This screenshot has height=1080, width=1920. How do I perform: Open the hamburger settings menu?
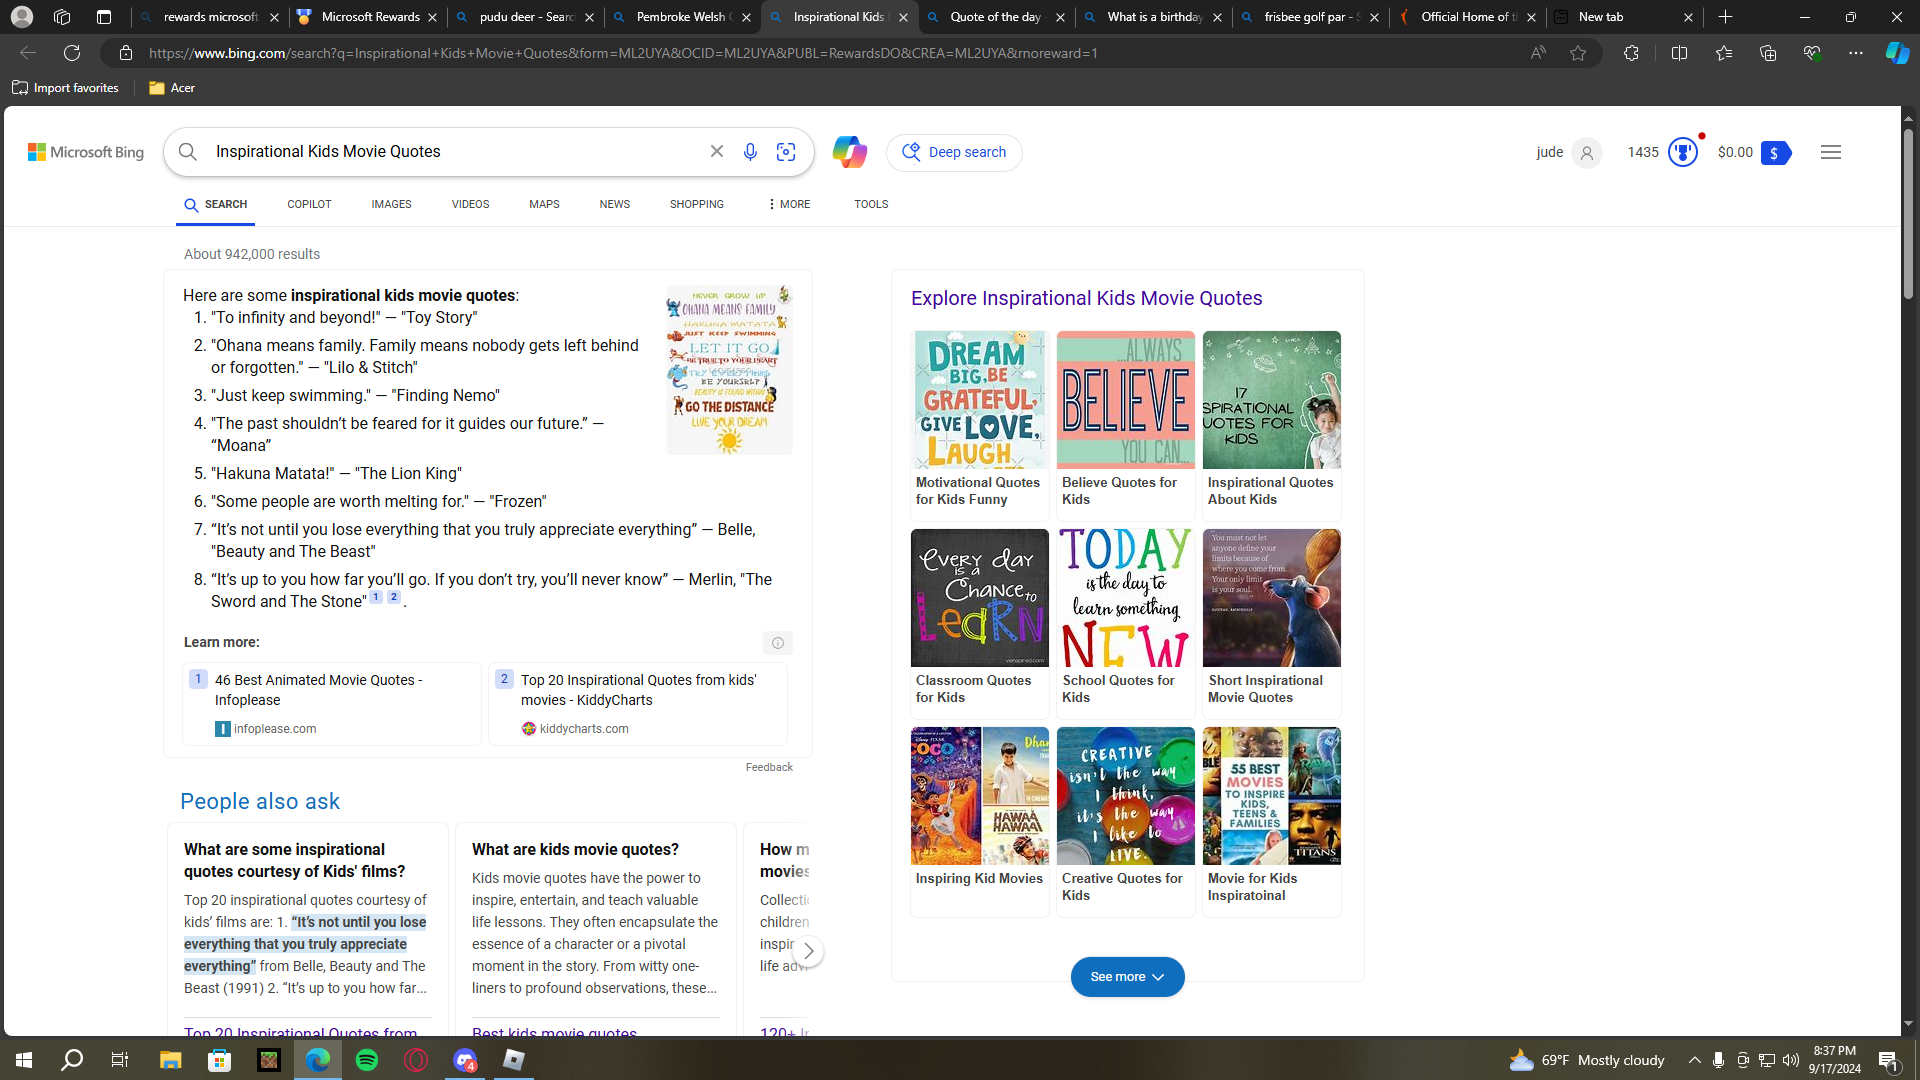[1830, 152]
